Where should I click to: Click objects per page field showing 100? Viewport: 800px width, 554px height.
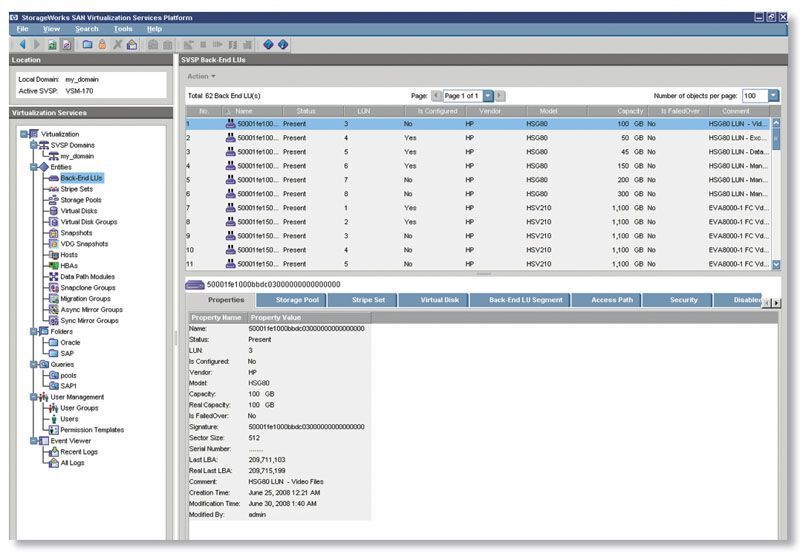tap(755, 95)
